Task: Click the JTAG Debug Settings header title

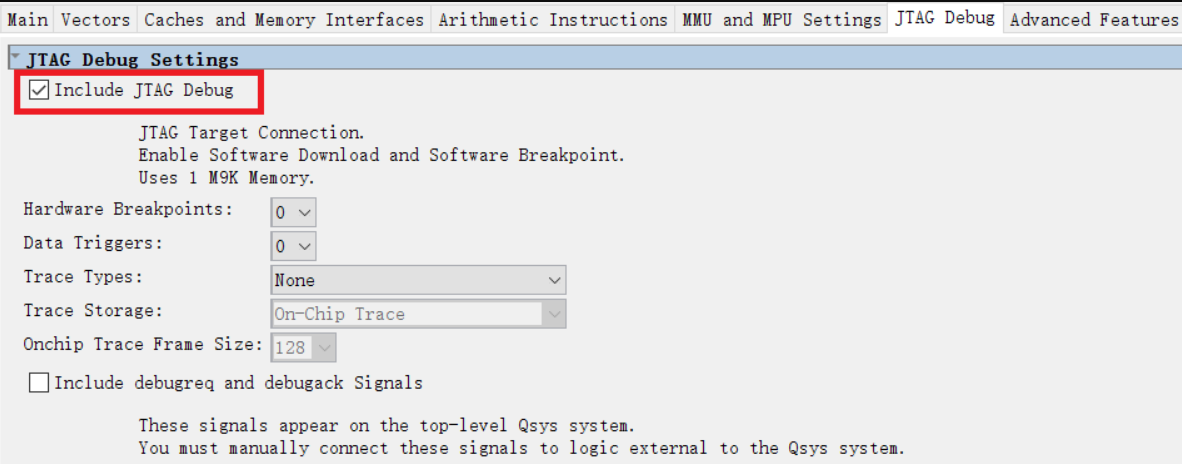Action: (133, 60)
